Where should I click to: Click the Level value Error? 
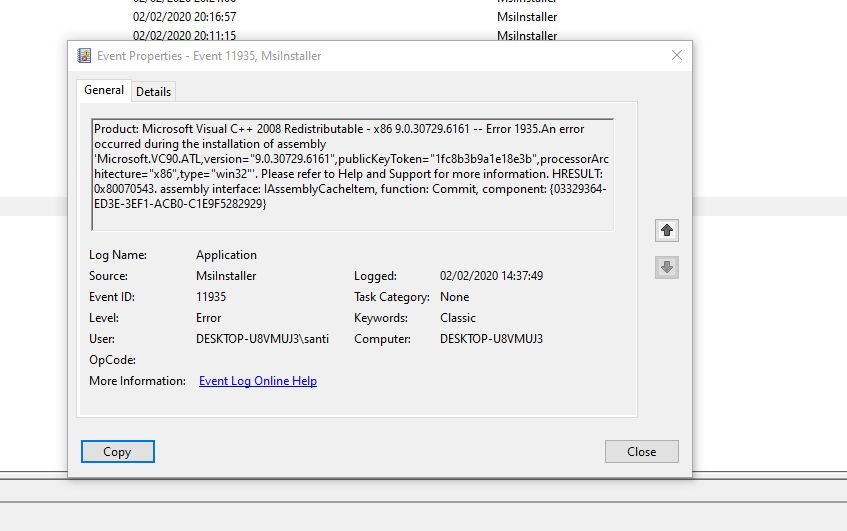pos(209,318)
